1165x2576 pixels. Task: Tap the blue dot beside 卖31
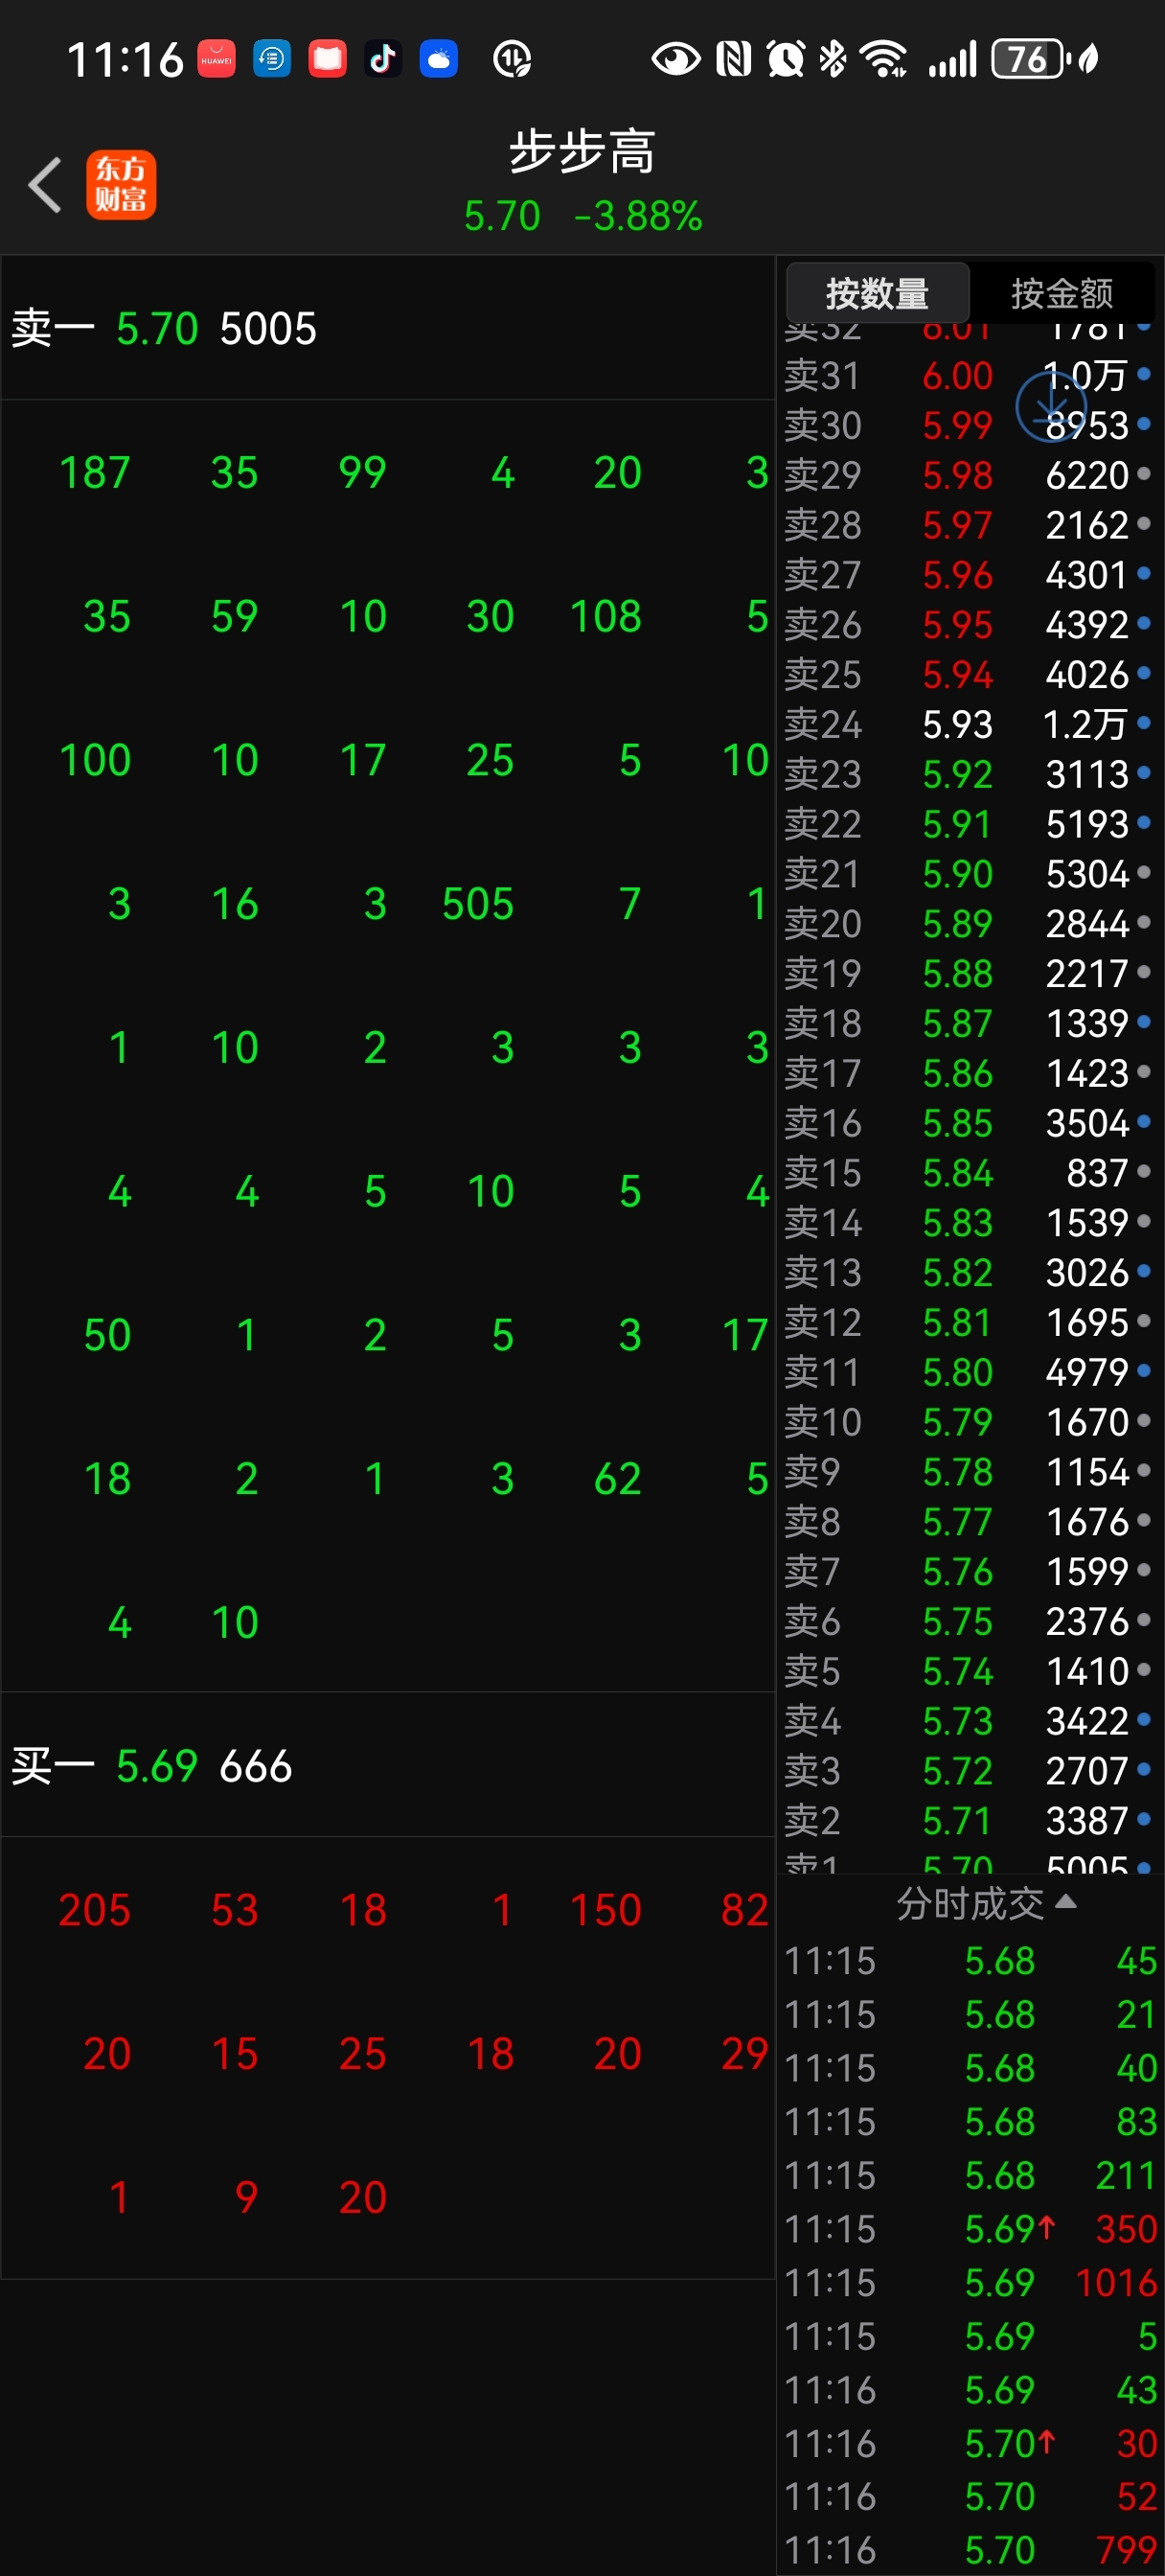coord(1144,374)
